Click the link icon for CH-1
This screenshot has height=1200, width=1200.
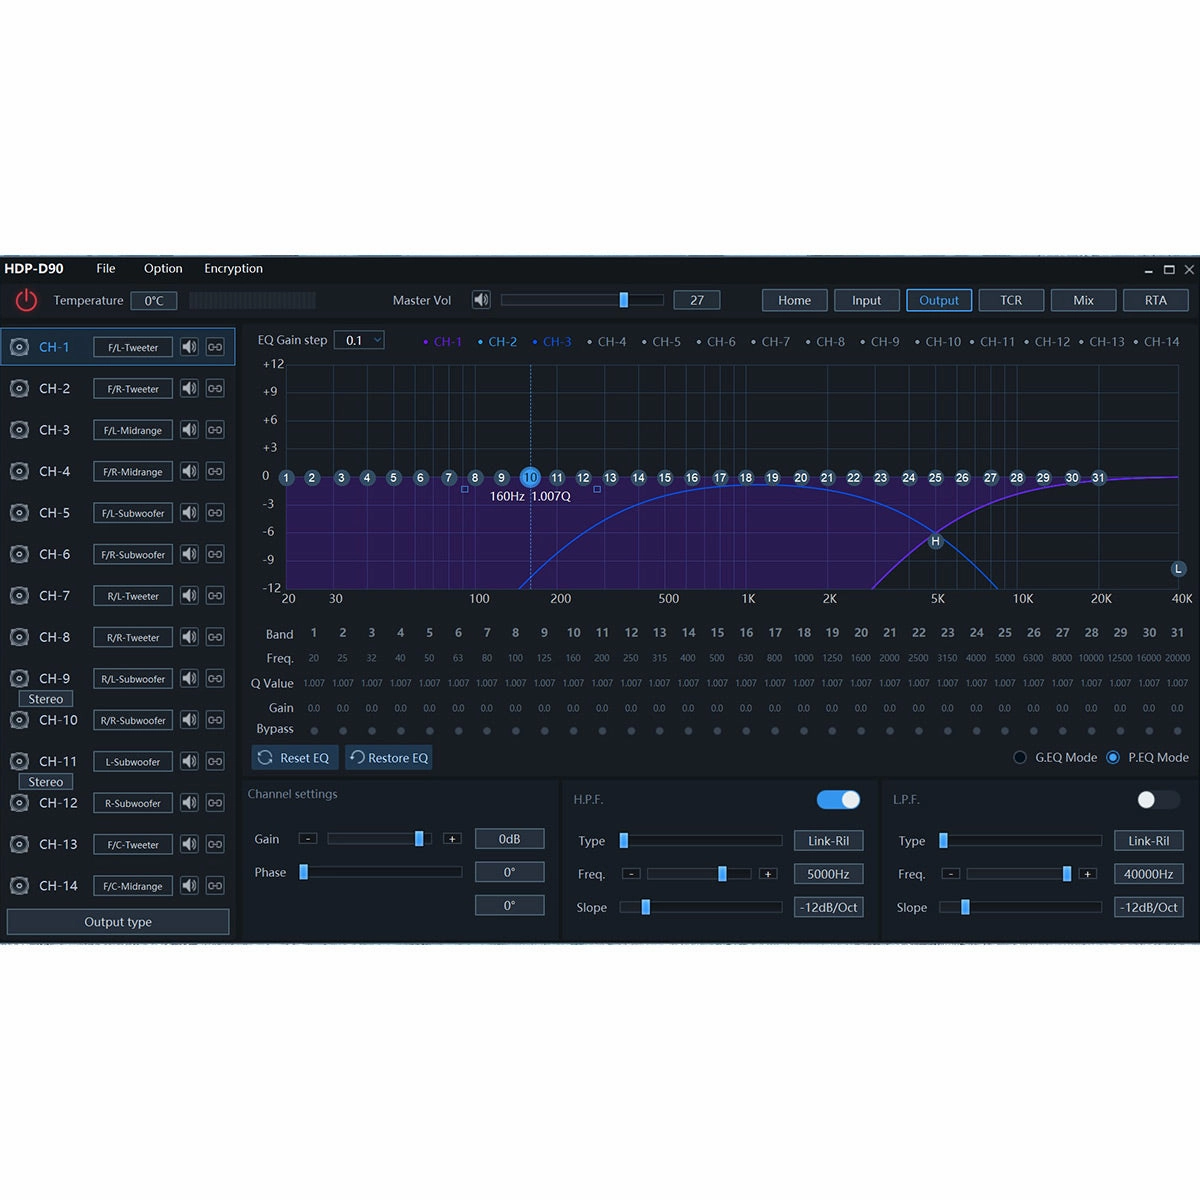(x=215, y=347)
